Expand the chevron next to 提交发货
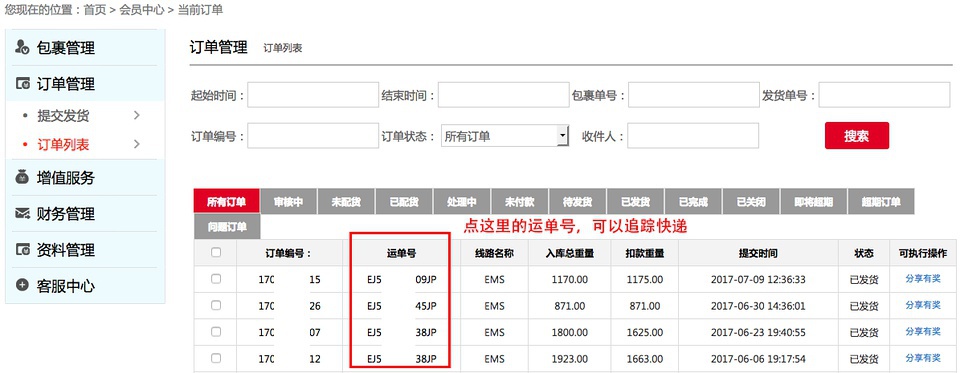The image size is (960, 373). (x=137, y=115)
